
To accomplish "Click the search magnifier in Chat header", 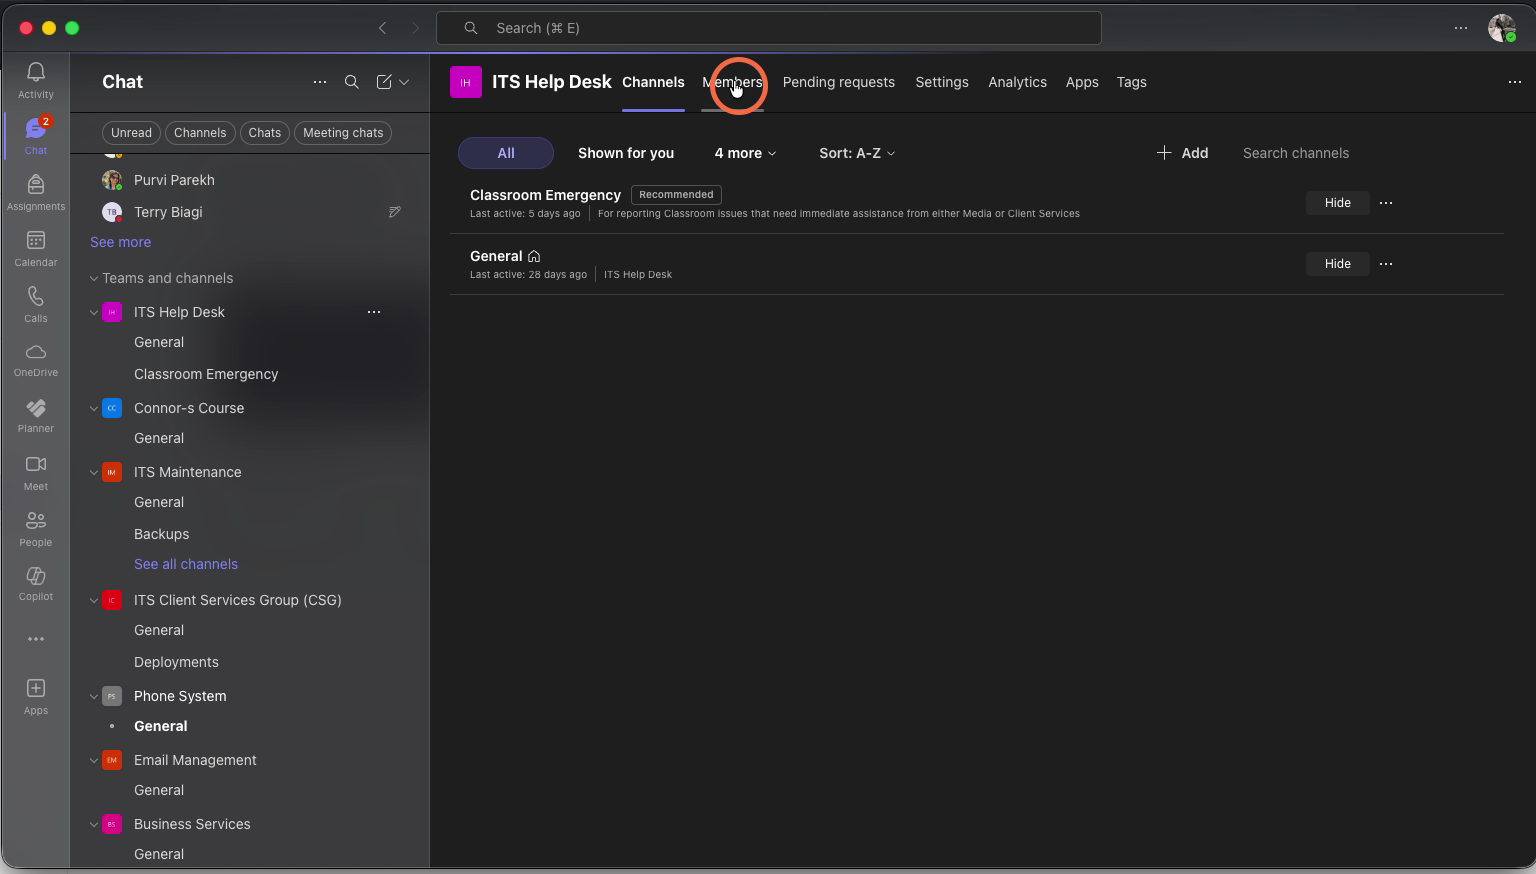I will pos(352,82).
